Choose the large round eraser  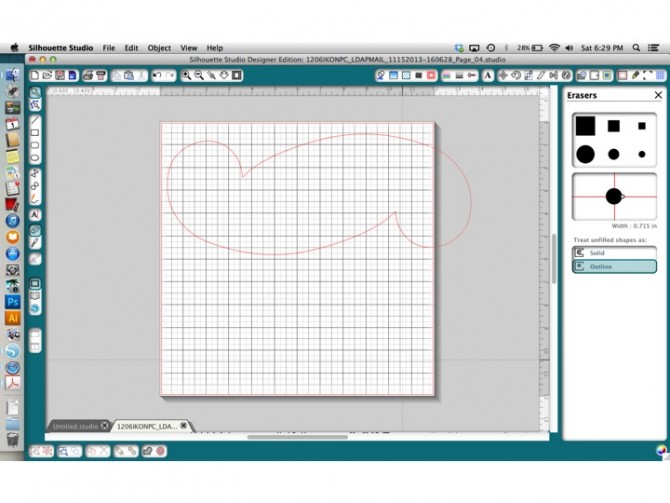click(x=585, y=154)
